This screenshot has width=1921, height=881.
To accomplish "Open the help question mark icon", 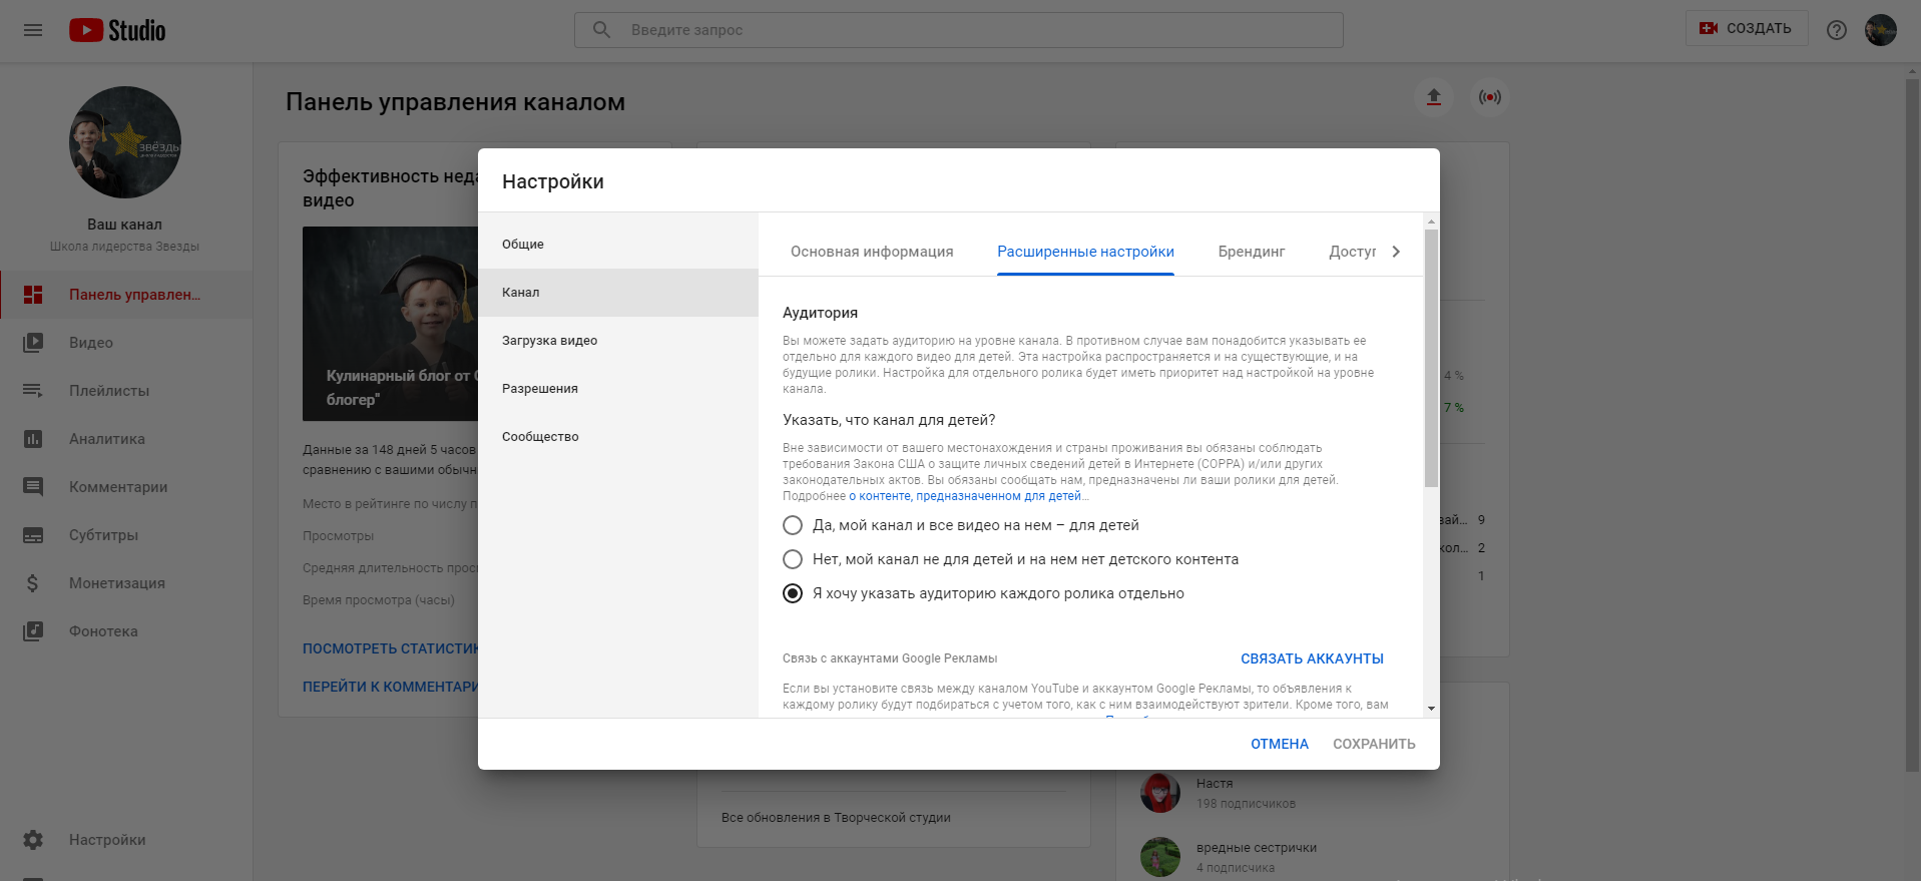I will point(1836,30).
